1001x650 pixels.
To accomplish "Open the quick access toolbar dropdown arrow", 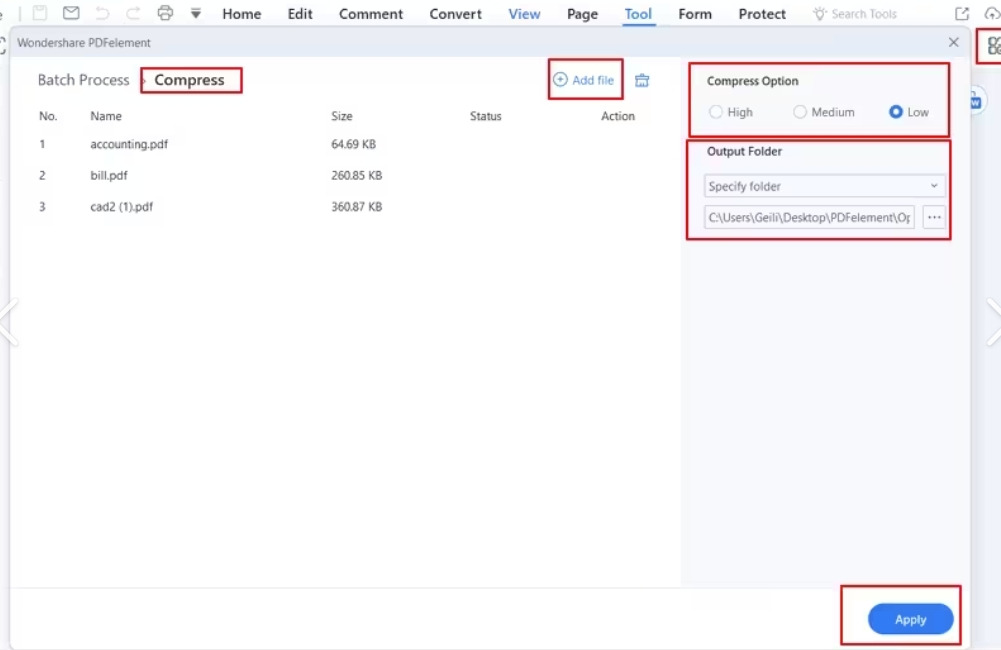I will point(196,13).
